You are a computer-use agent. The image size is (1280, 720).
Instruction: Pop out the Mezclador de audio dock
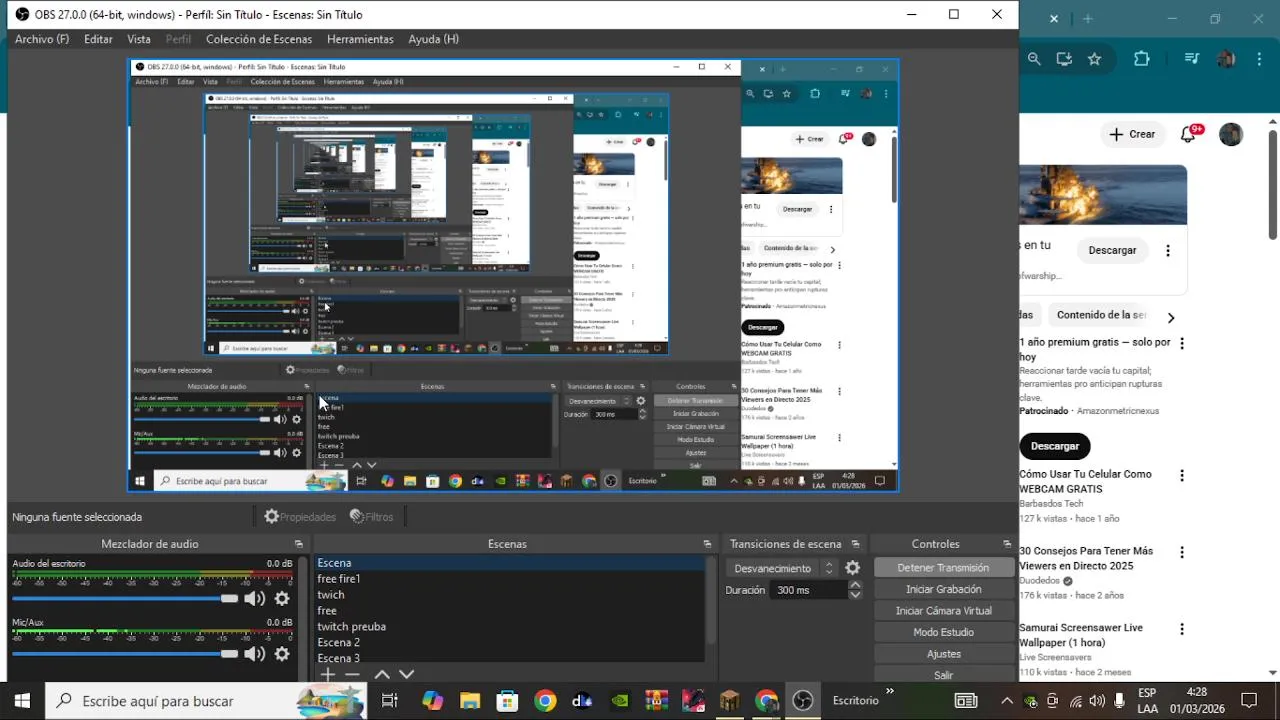coord(298,544)
